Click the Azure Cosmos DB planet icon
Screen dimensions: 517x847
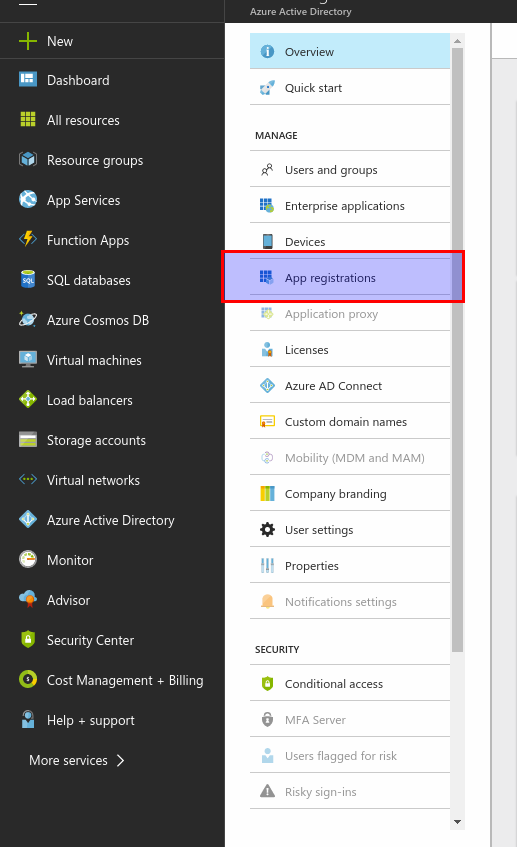point(28,319)
